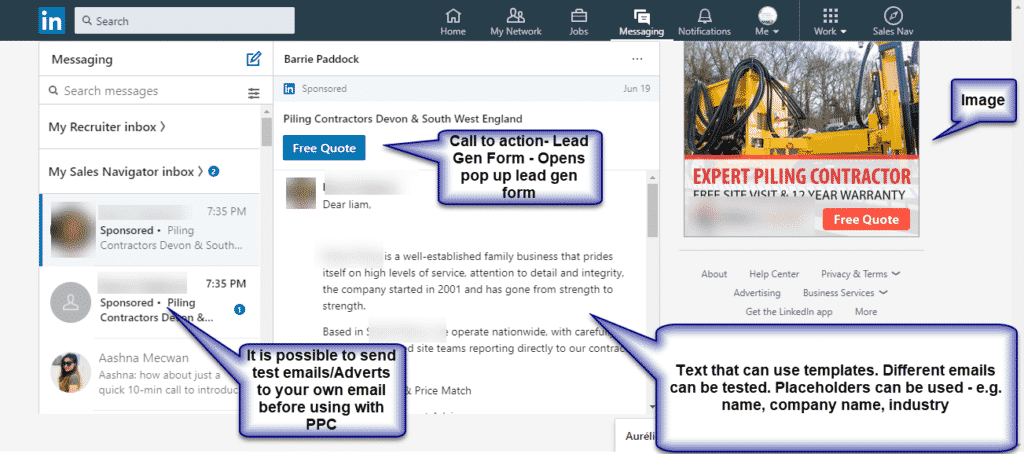This screenshot has width=1024, height=454.
Task: Click the Jun 19 message date
Action: [637, 89]
